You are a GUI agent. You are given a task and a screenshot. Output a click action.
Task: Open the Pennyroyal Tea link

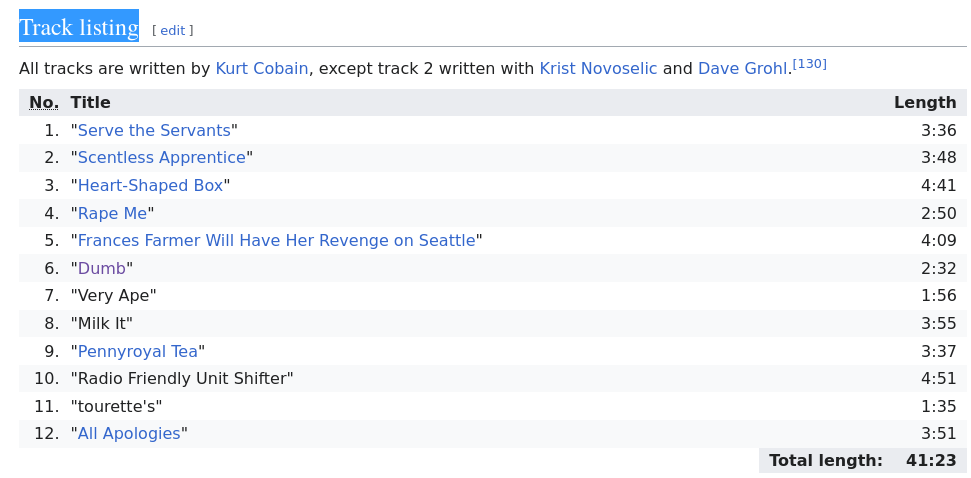(x=137, y=351)
